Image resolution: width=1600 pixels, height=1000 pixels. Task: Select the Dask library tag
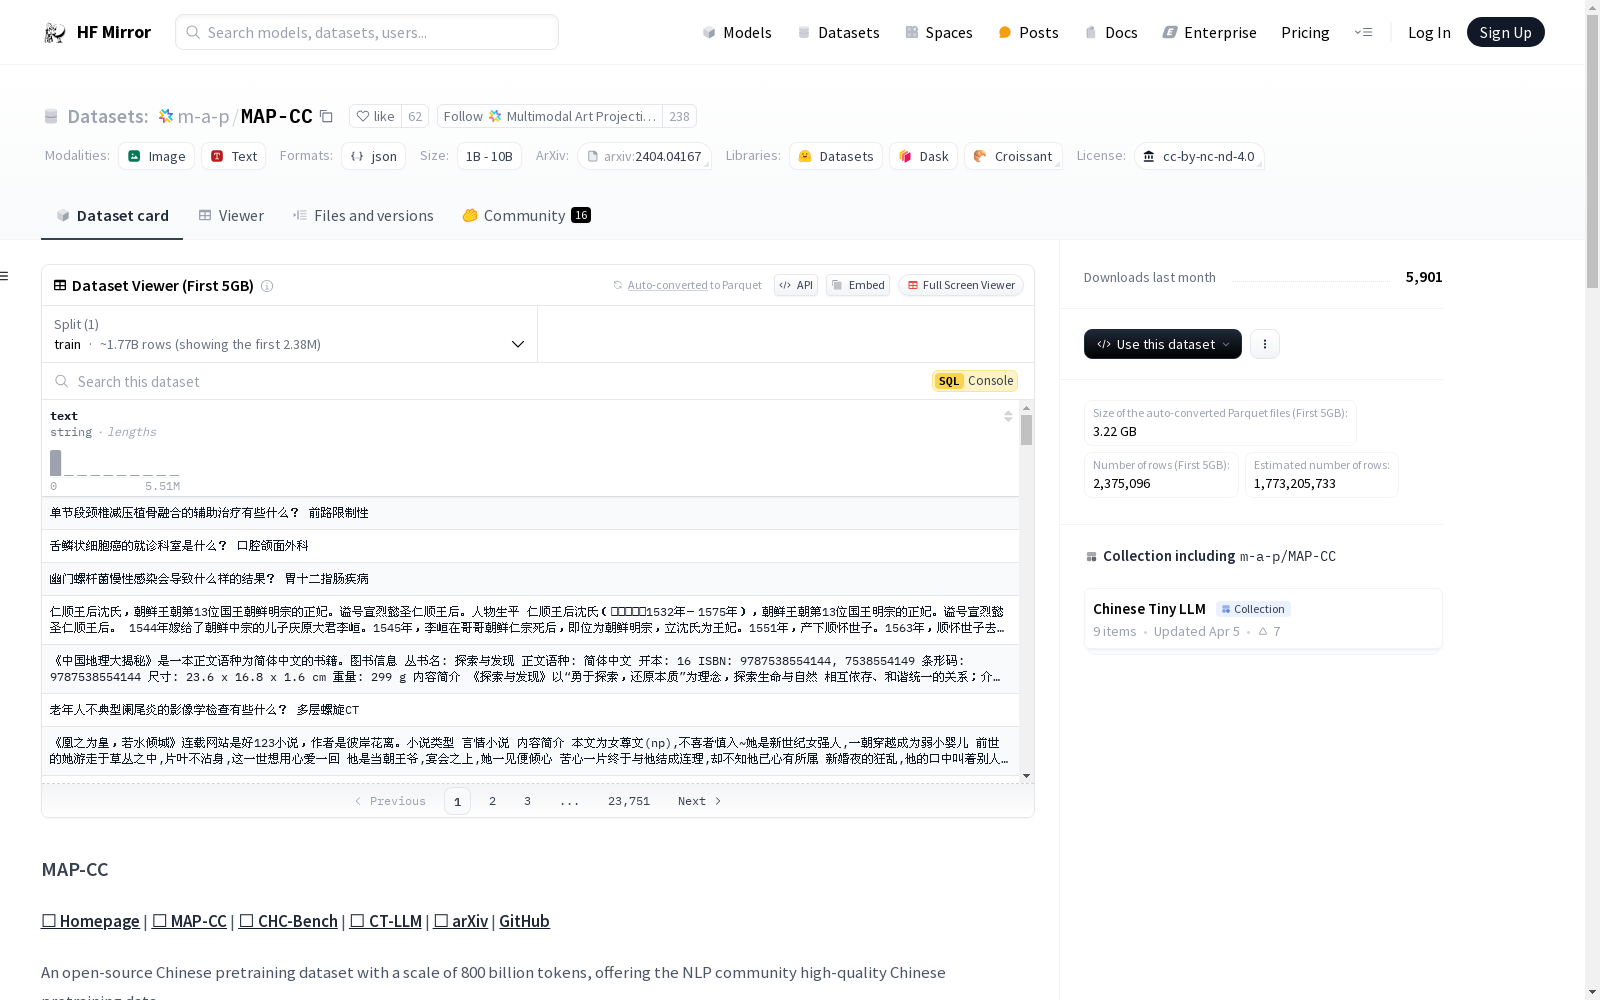(923, 156)
